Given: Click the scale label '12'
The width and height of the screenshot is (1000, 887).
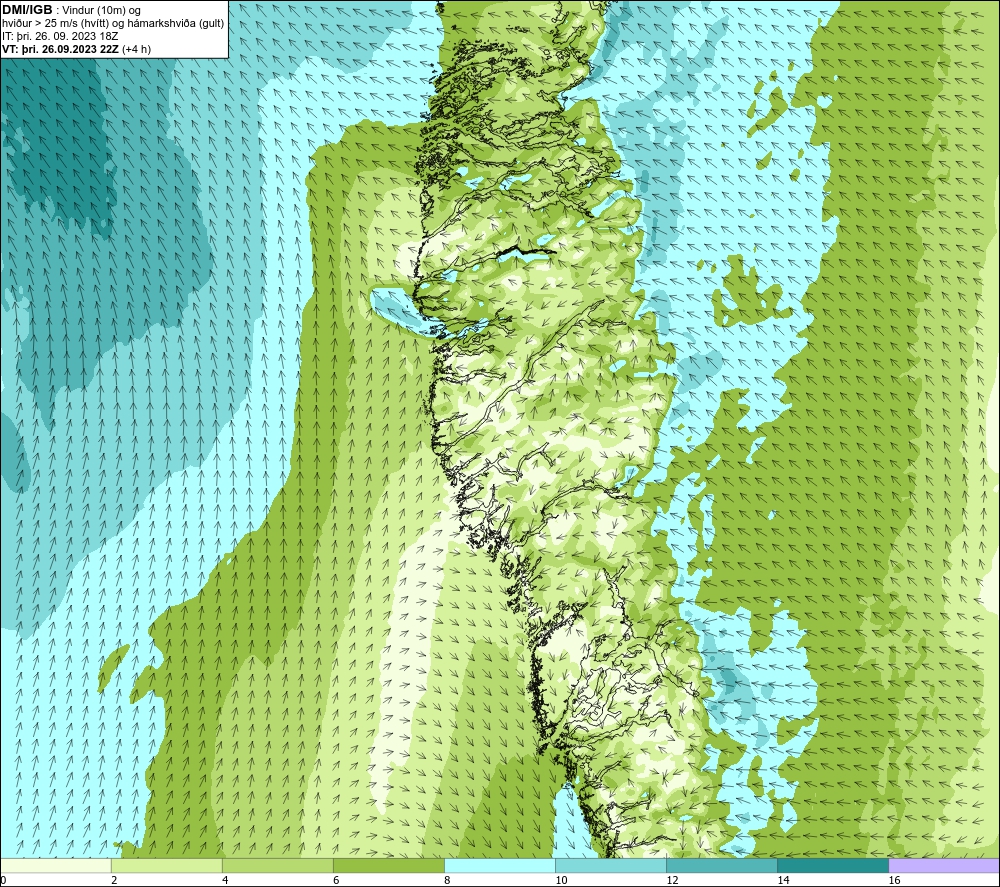Looking at the screenshot, I should click(x=672, y=880).
